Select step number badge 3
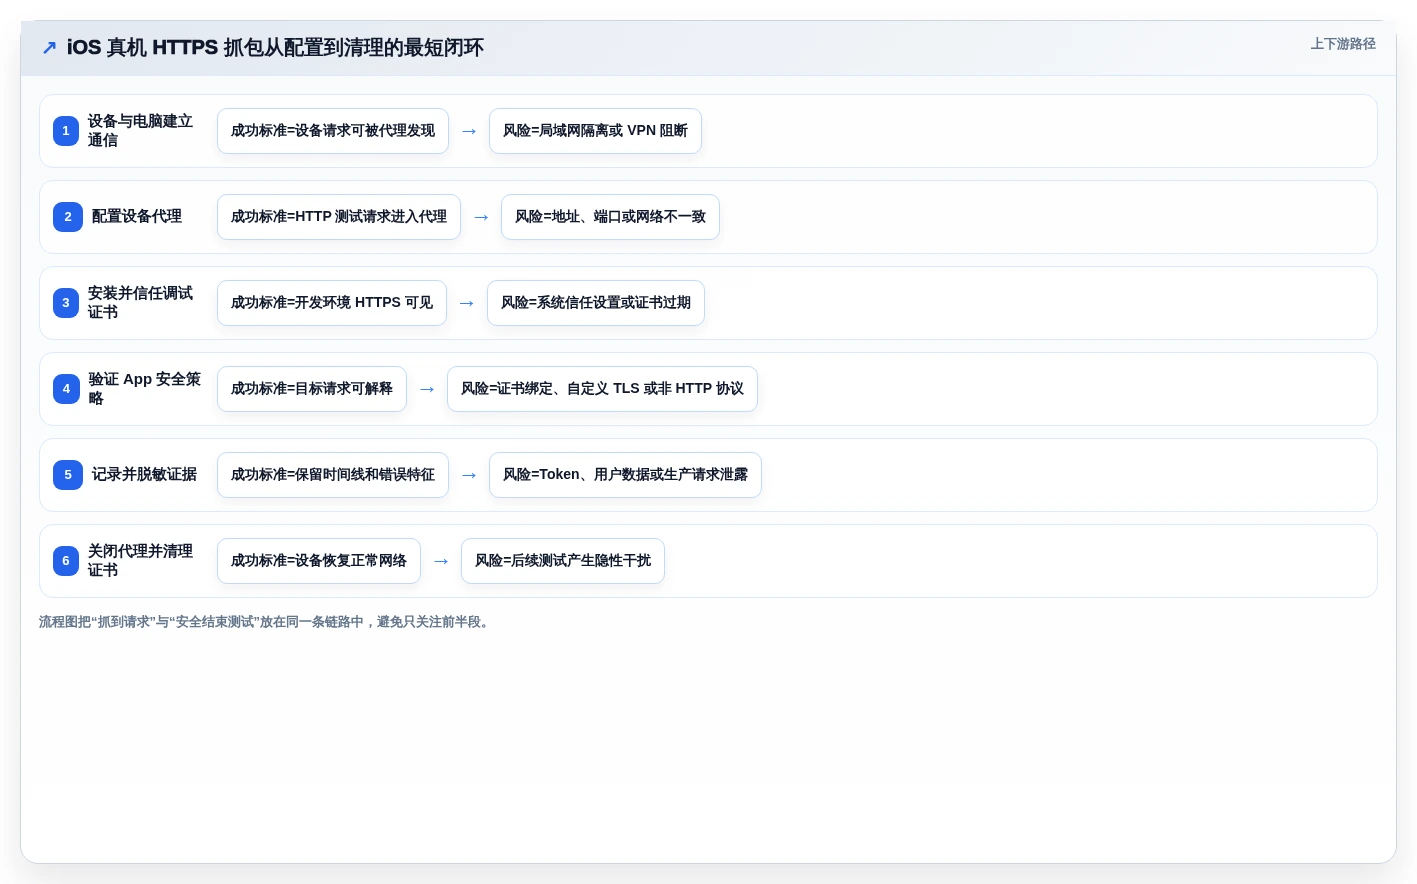Screen dimensions: 1417x884 coord(66,303)
